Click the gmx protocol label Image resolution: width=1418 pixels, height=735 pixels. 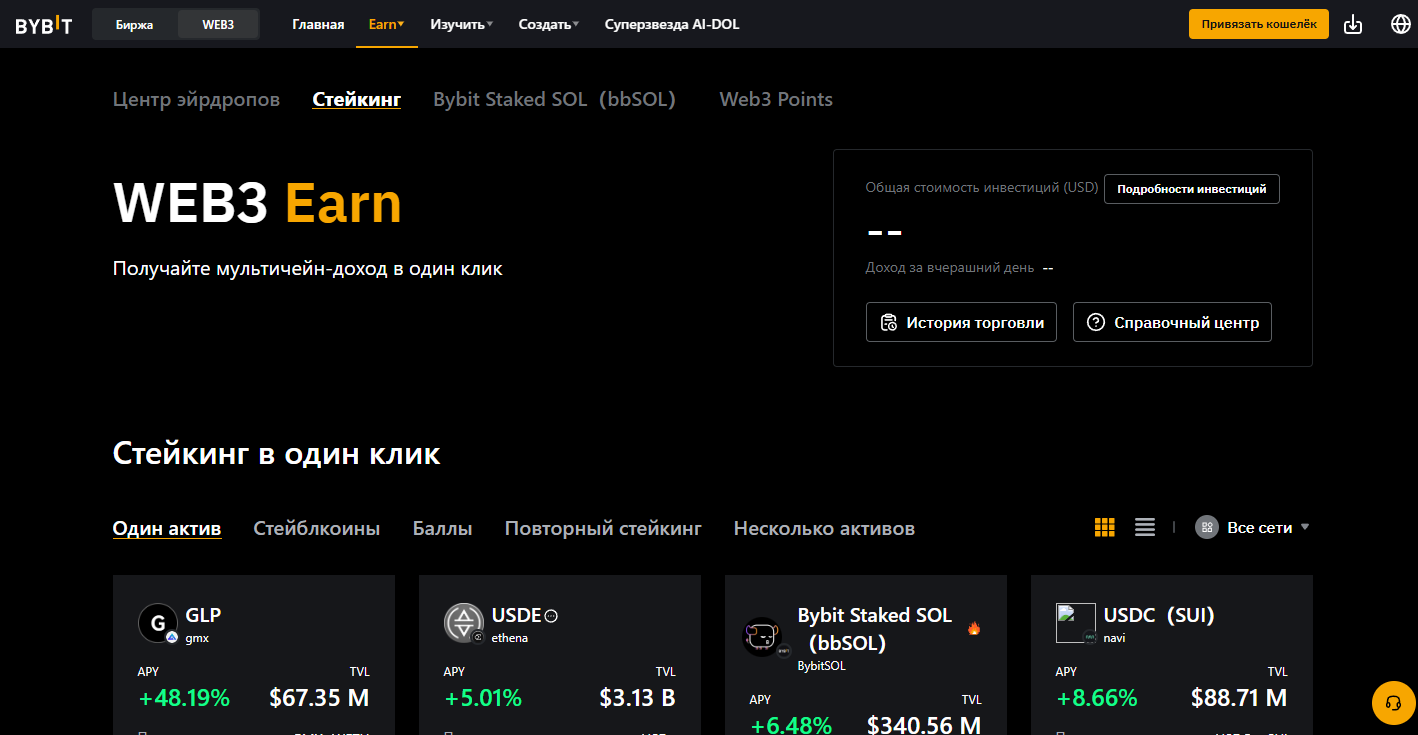197,638
